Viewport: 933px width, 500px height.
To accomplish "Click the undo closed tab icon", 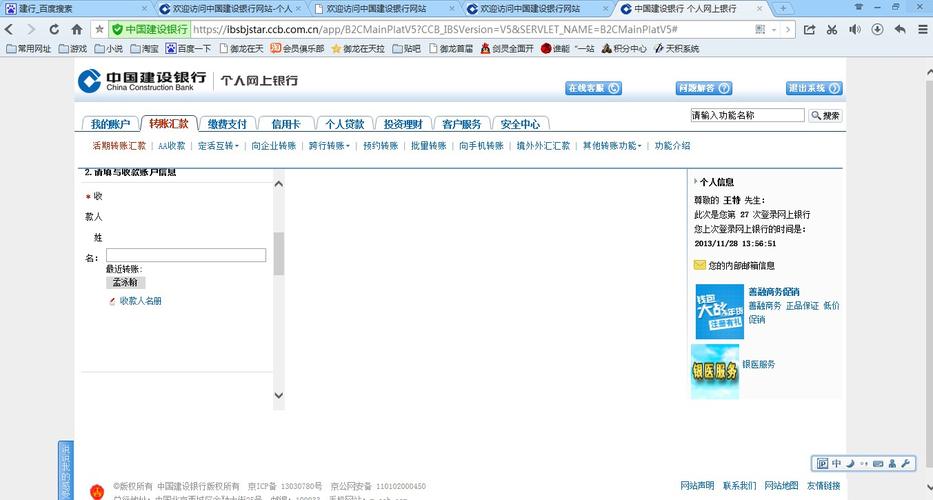I will pos(900,29).
